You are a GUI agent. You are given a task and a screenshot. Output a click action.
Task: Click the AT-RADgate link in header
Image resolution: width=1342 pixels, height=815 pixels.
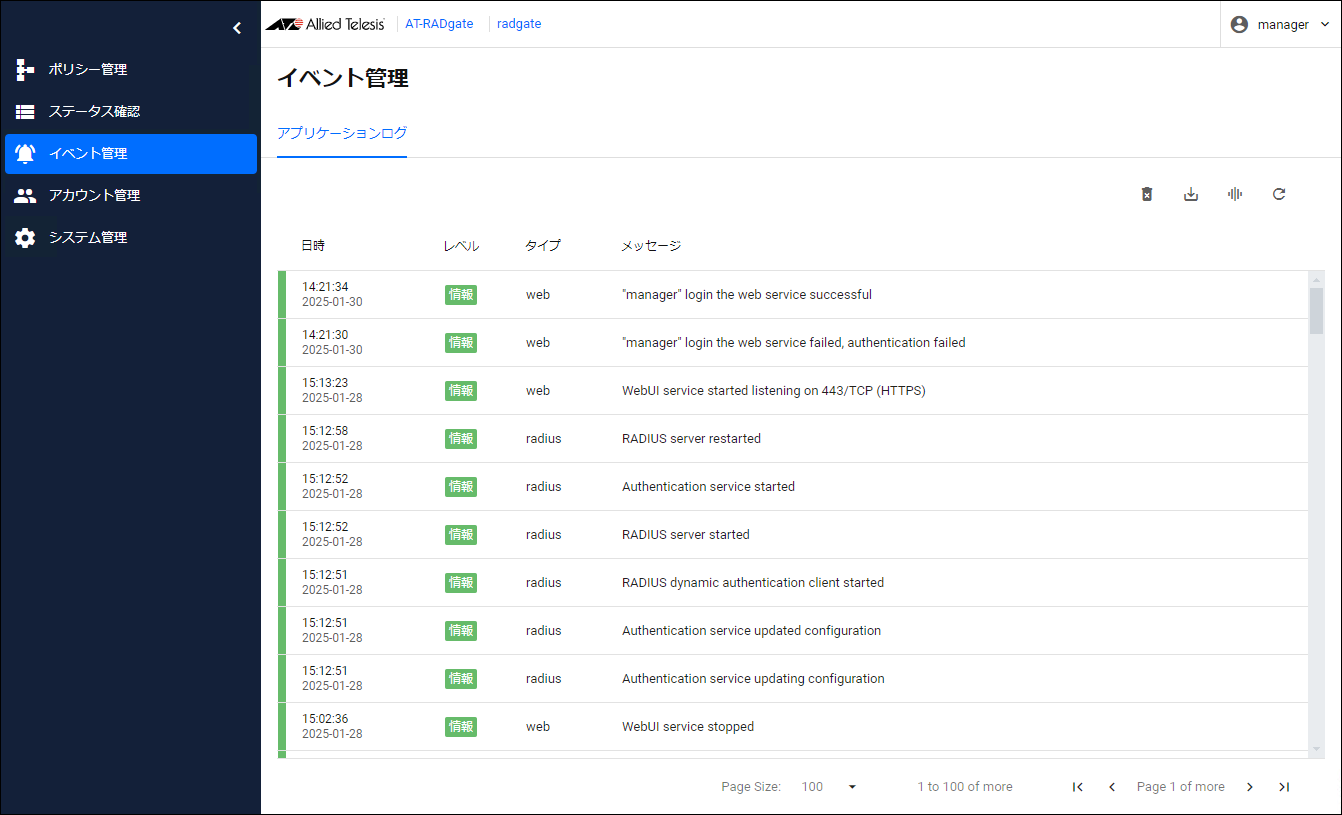(x=439, y=24)
